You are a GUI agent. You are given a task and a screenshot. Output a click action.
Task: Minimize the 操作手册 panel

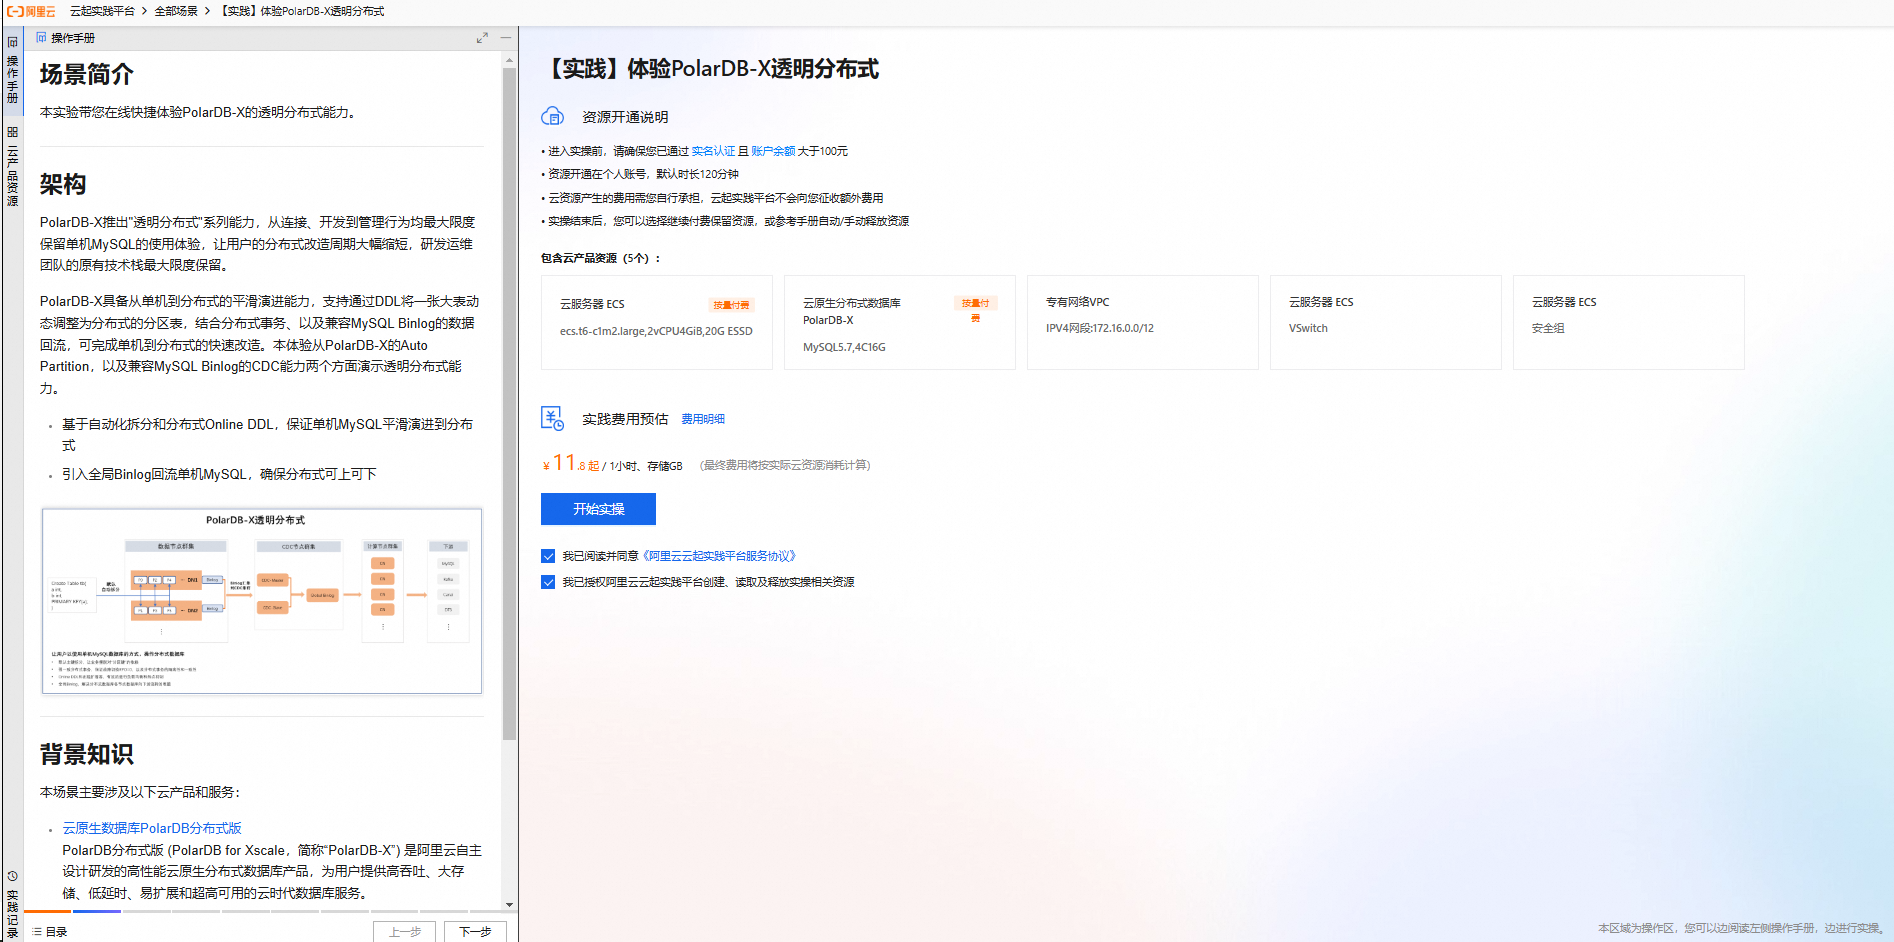click(506, 38)
